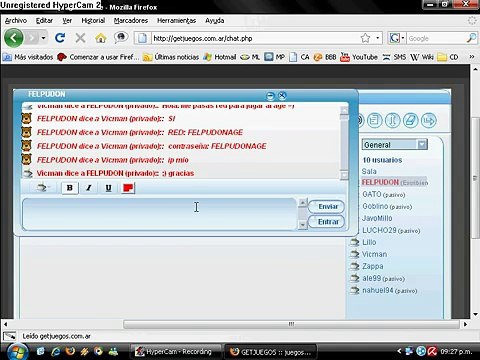
Task: Click the URL address field
Action: [x=255, y=38]
